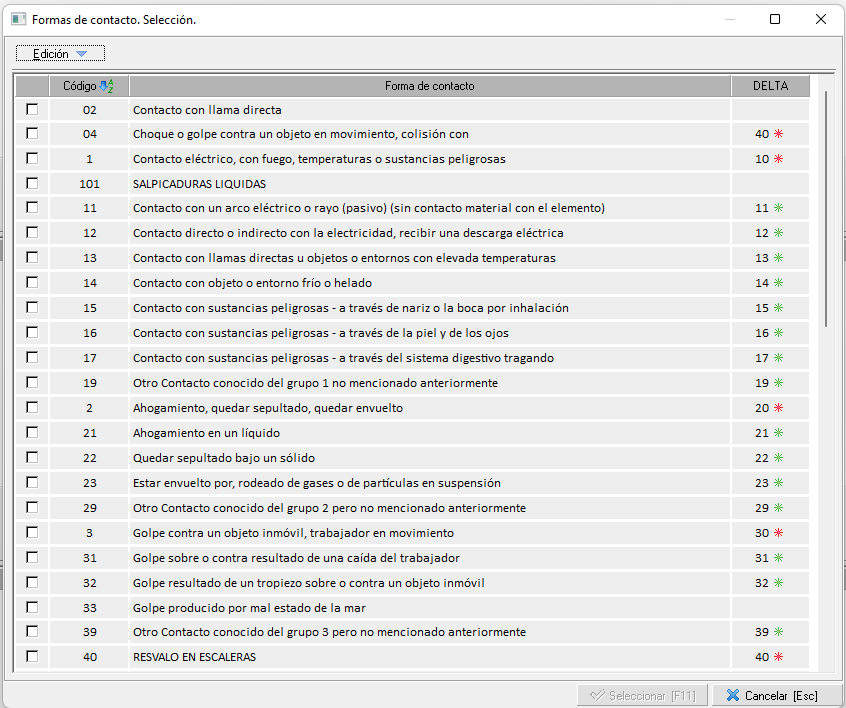
Task: Click the red asterisk in RESVALO EN ESCALERAS row
Action: [x=778, y=658]
